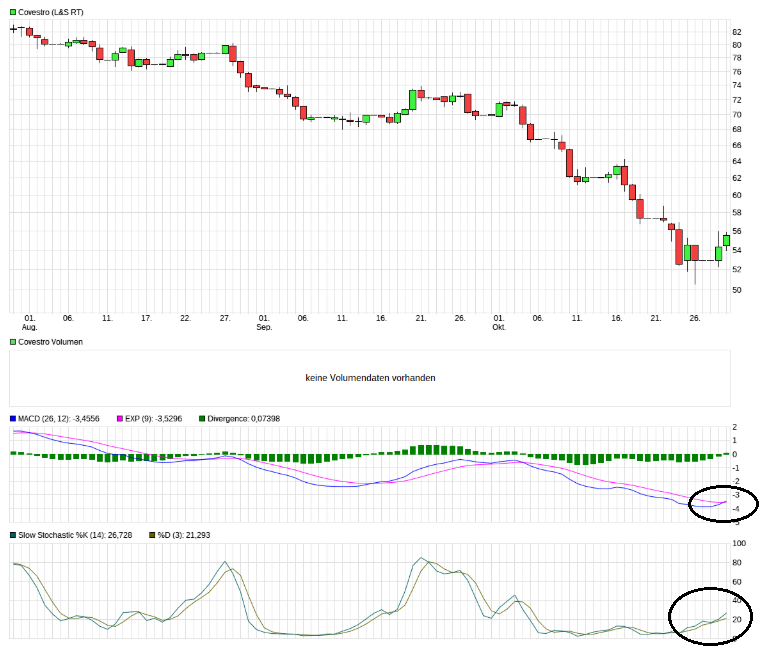Click the olive %D (3) legend swatch
The image size is (759, 650).
pyautogui.click(x=152, y=535)
